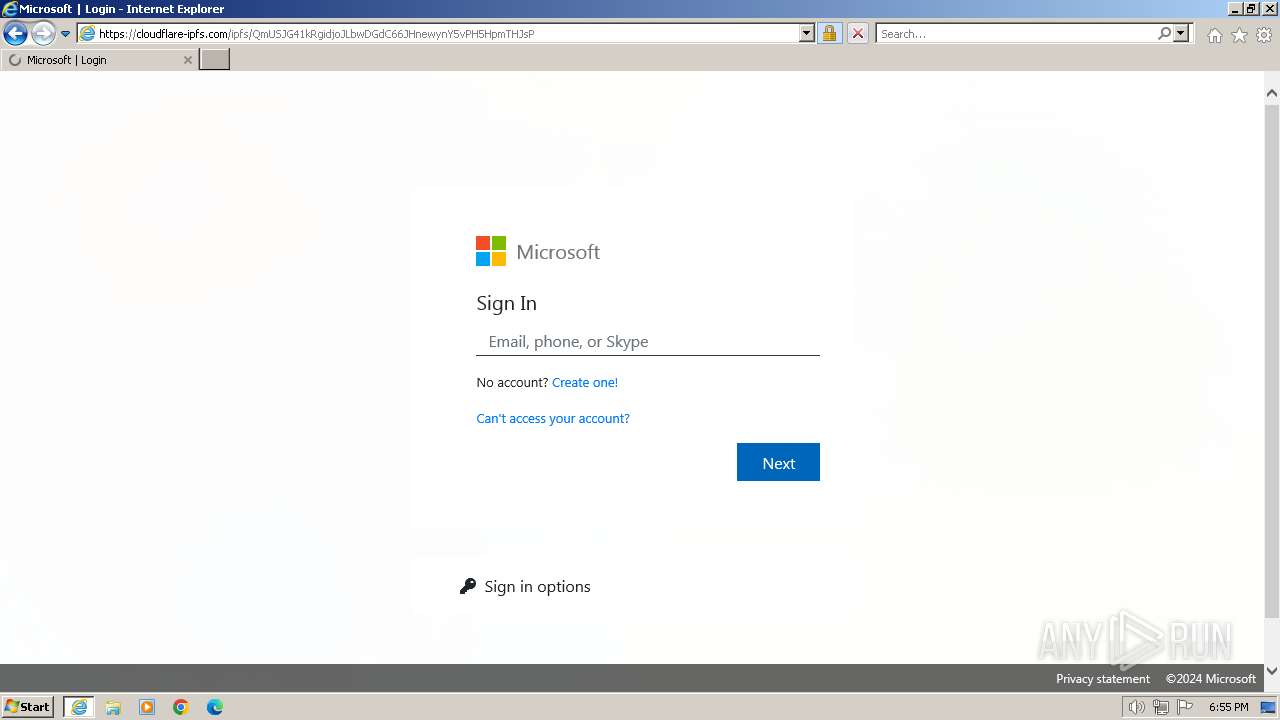Expand the address bar autocomplete dropdown
1280x720 pixels.
click(807, 33)
